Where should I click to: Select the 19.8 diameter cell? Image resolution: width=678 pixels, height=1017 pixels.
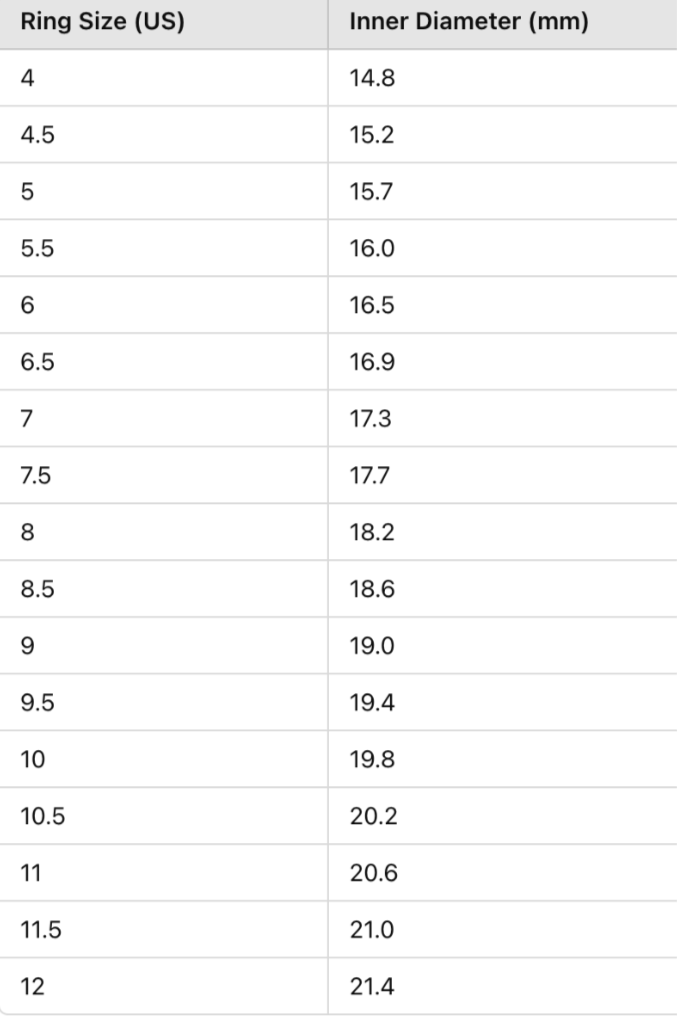372,760
